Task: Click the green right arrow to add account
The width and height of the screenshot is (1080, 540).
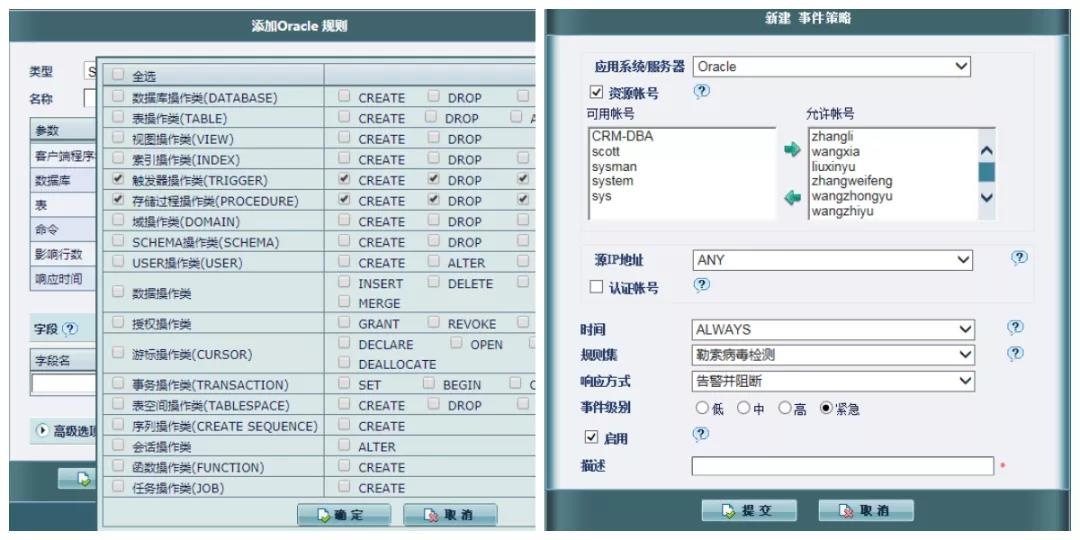Action: pos(792,150)
